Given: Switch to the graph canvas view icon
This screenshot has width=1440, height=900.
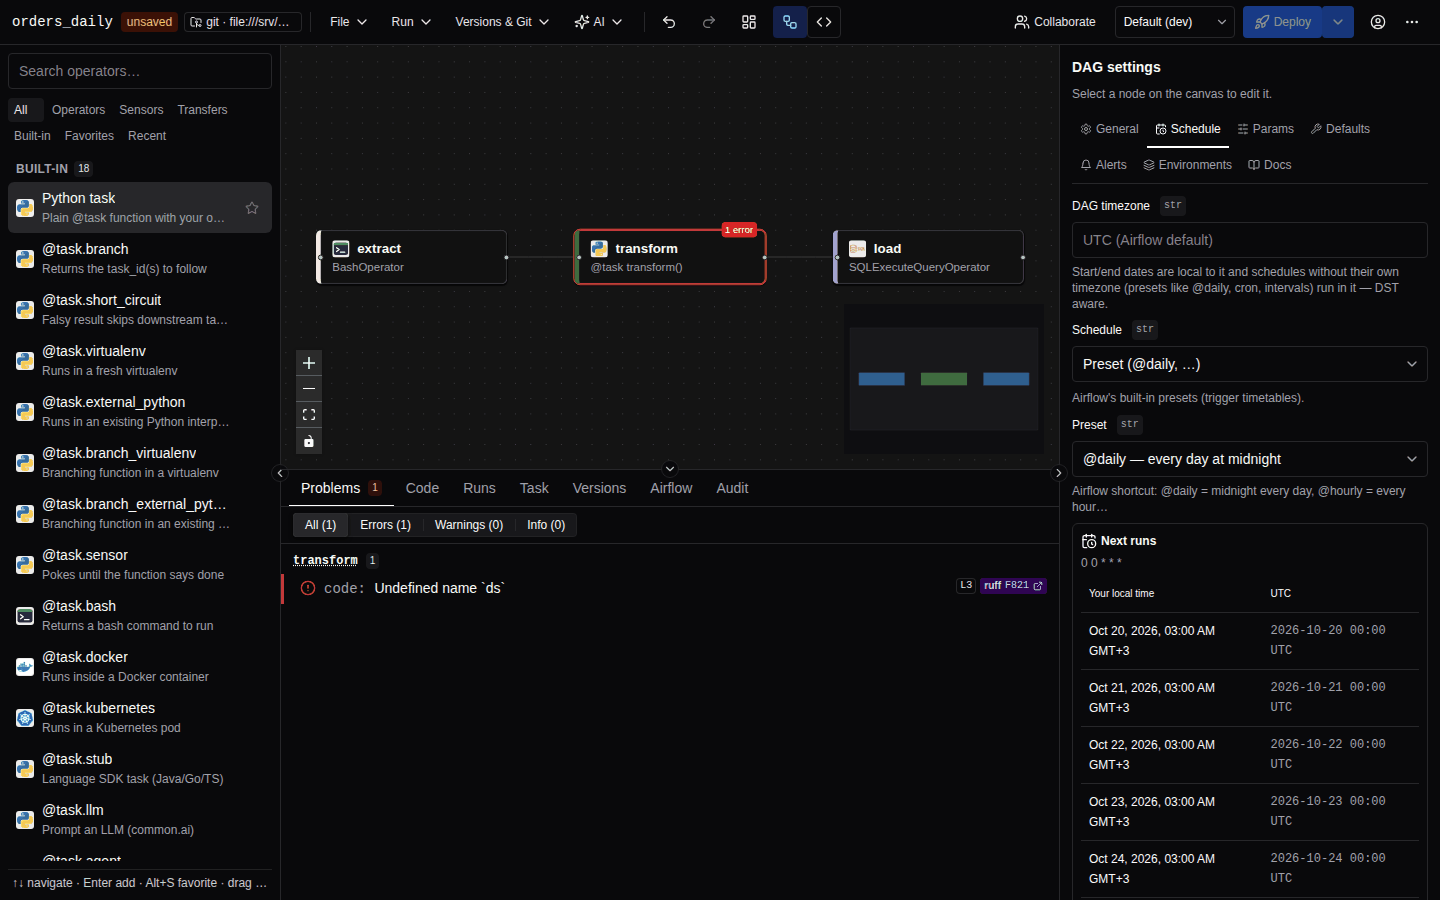Looking at the screenshot, I should [x=790, y=22].
